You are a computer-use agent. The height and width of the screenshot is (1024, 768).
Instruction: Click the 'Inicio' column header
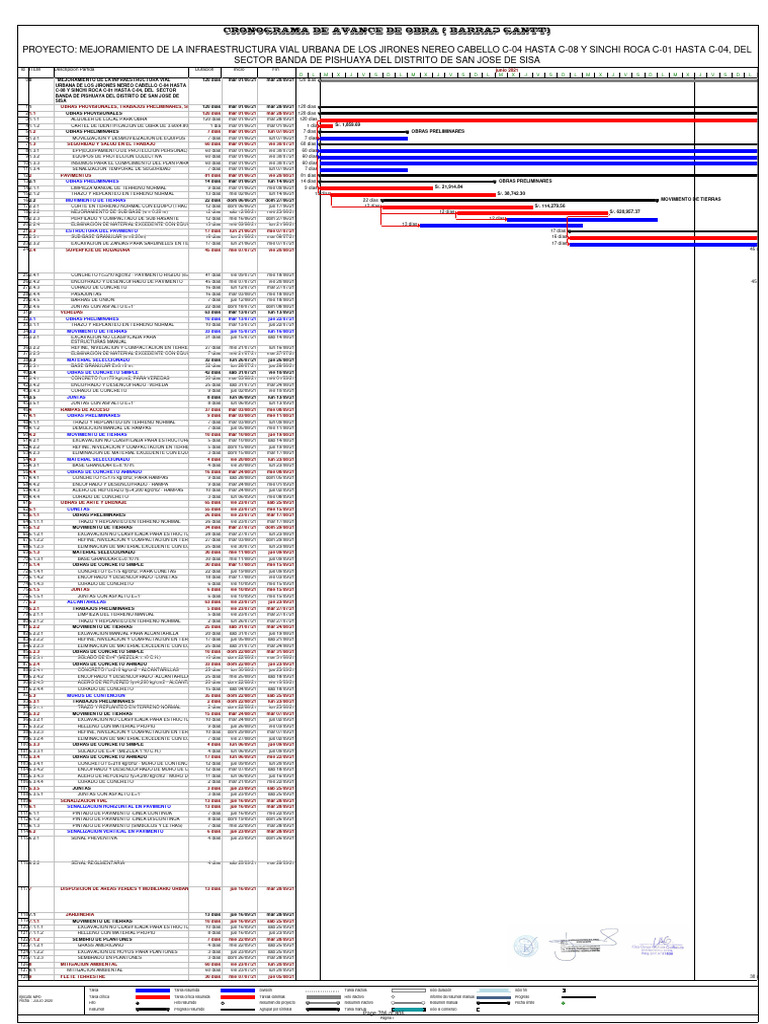coord(239,70)
